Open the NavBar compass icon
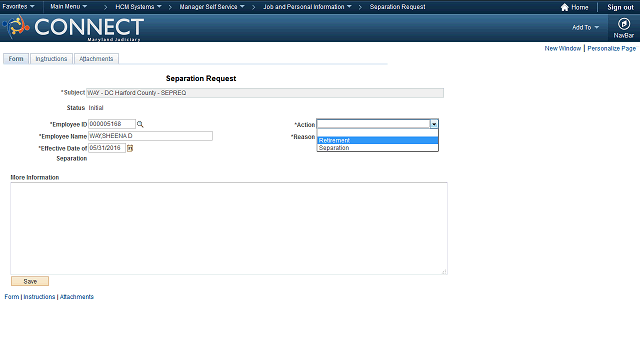This screenshot has height=360, width=640. 624,24
